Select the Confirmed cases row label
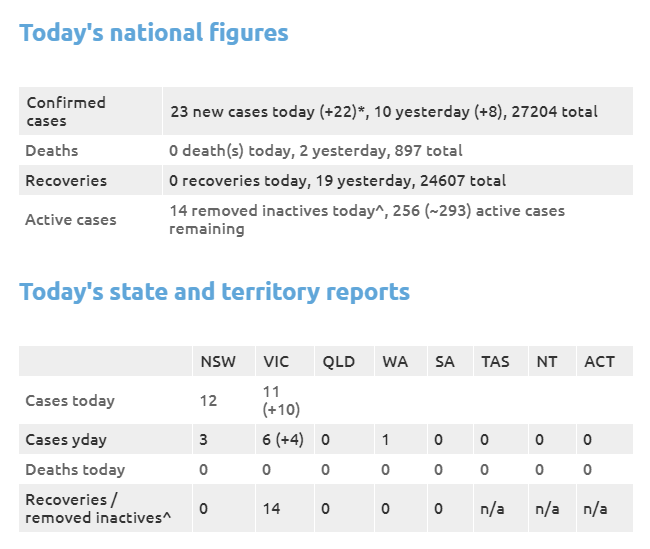The width and height of the screenshot is (650, 549). (66, 112)
